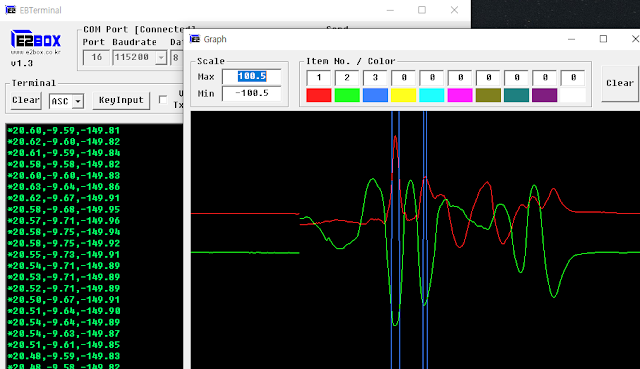The height and width of the screenshot is (369, 640).
Task: Click the KeyInput button
Action: [121, 100]
